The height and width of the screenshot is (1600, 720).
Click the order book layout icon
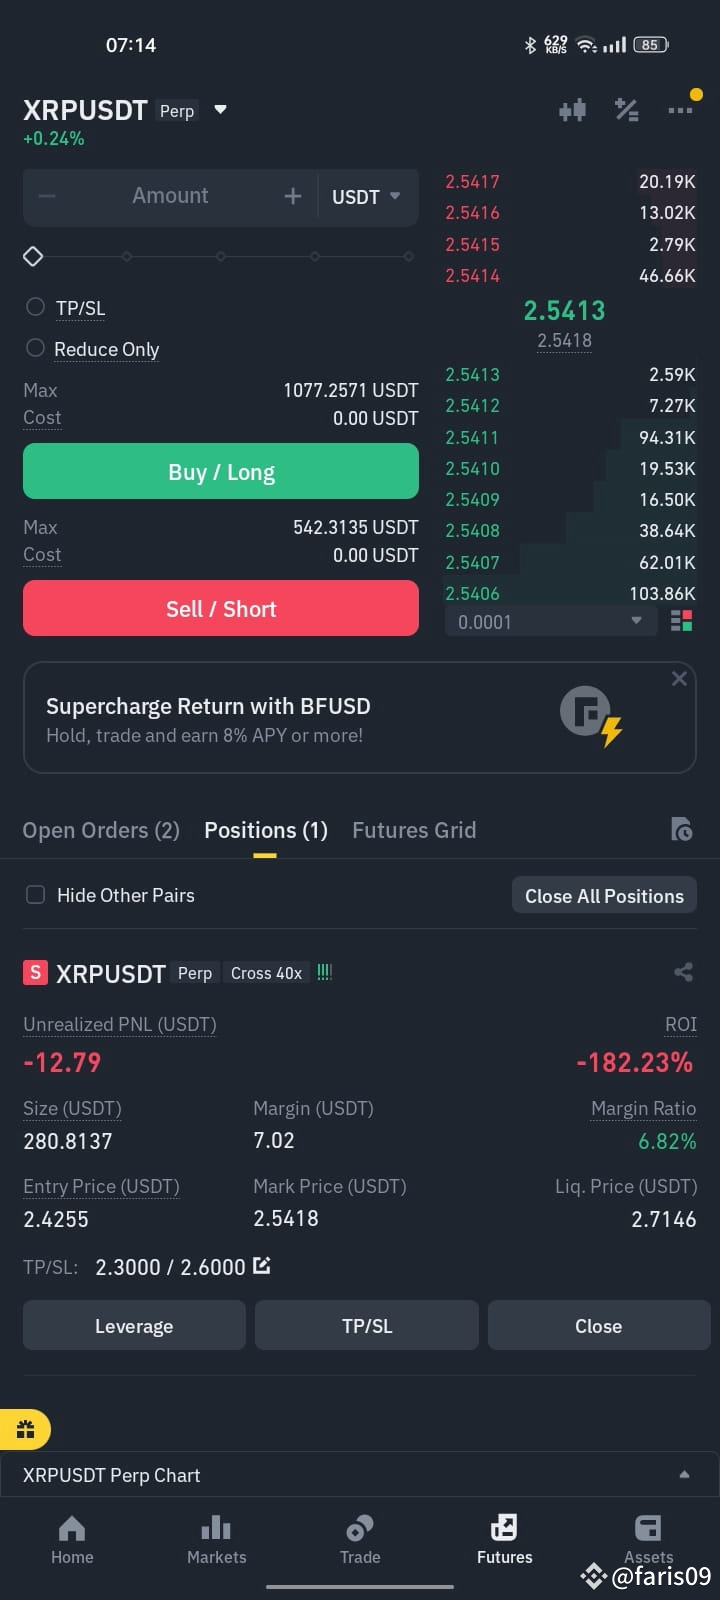(682, 621)
